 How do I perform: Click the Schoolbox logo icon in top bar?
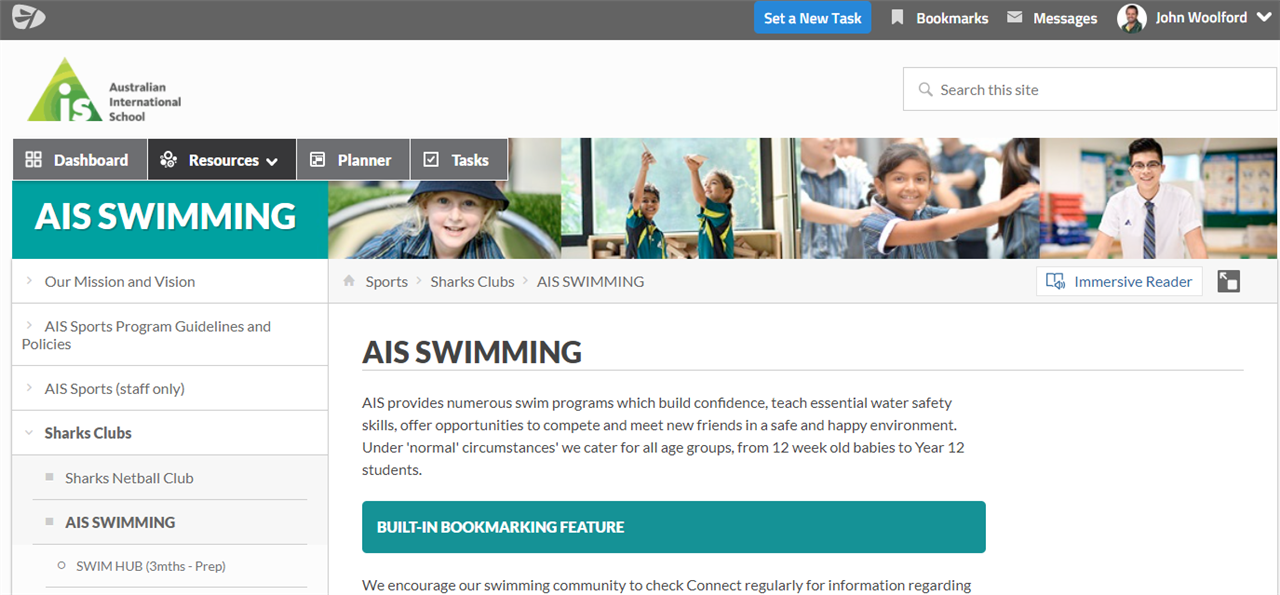pos(28,17)
